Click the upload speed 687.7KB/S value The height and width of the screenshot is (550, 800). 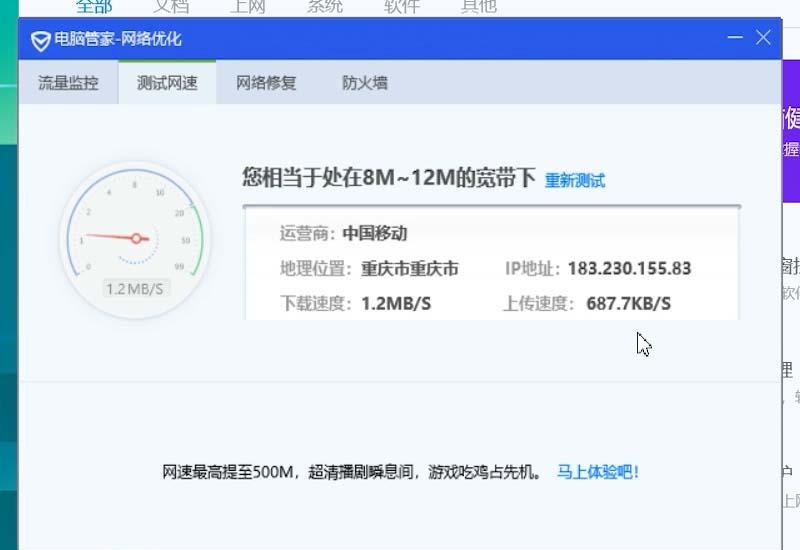click(x=629, y=304)
